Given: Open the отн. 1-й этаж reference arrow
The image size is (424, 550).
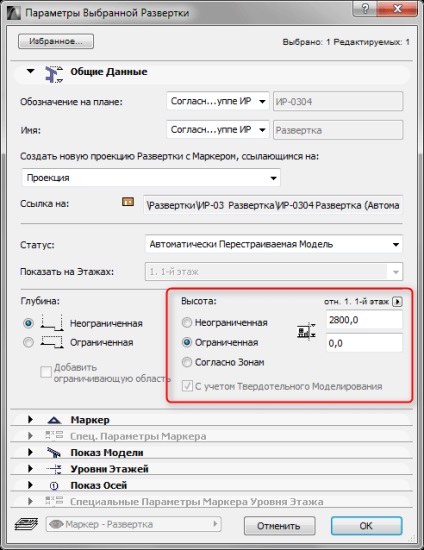Looking at the screenshot, I should tap(397, 302).
